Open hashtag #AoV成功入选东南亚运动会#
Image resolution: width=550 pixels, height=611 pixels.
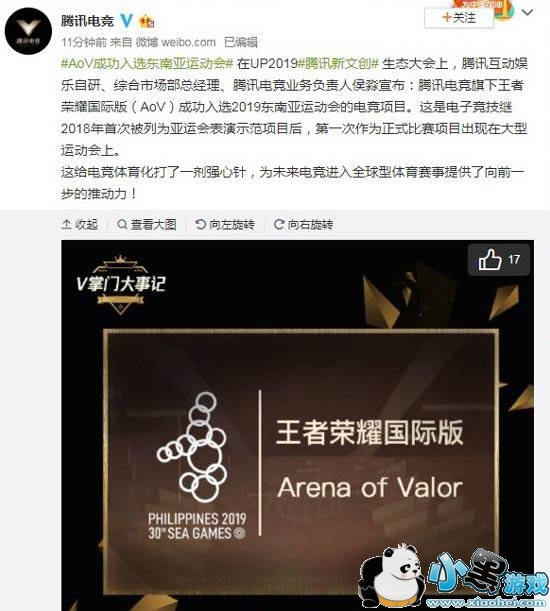[147, 63]
